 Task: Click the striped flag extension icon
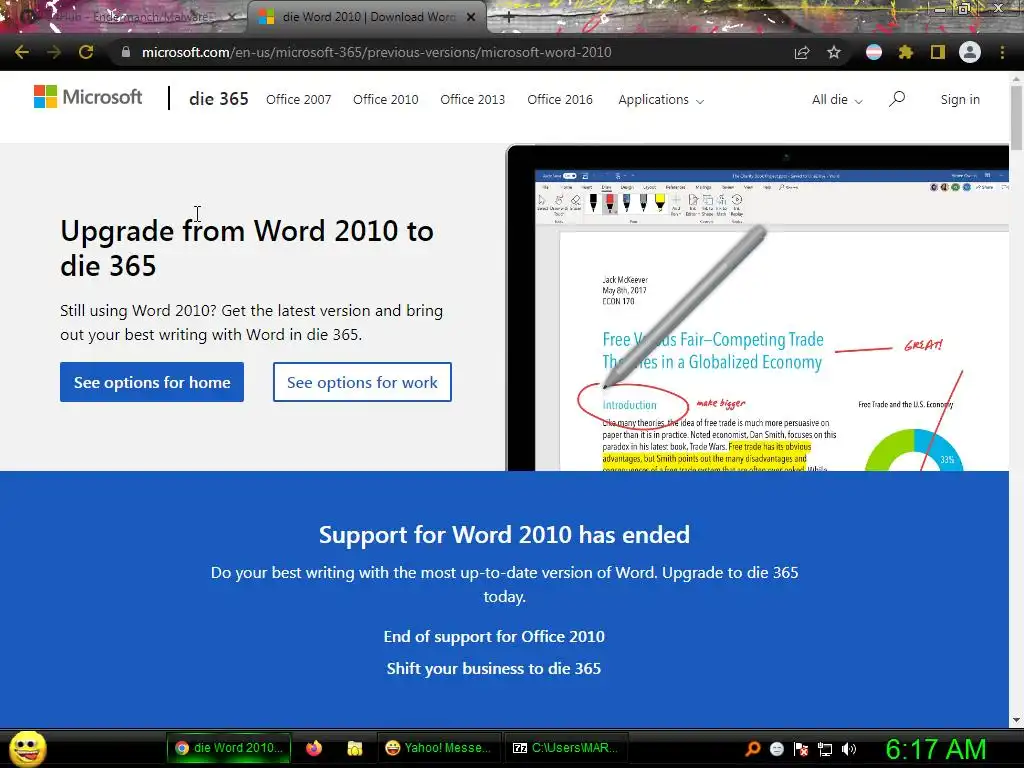coord(874,52)
